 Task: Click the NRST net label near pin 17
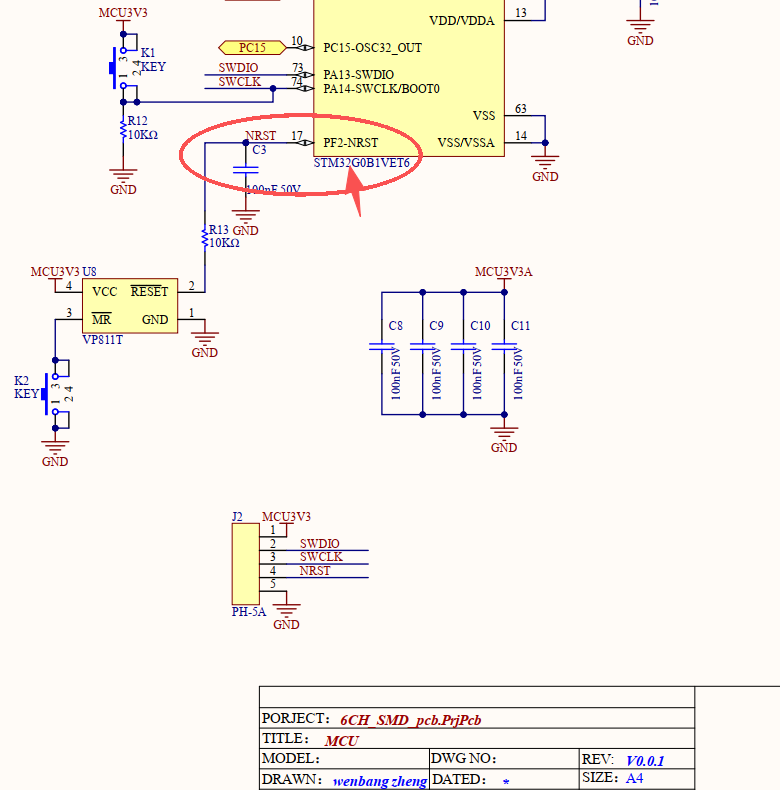[261, 136]
